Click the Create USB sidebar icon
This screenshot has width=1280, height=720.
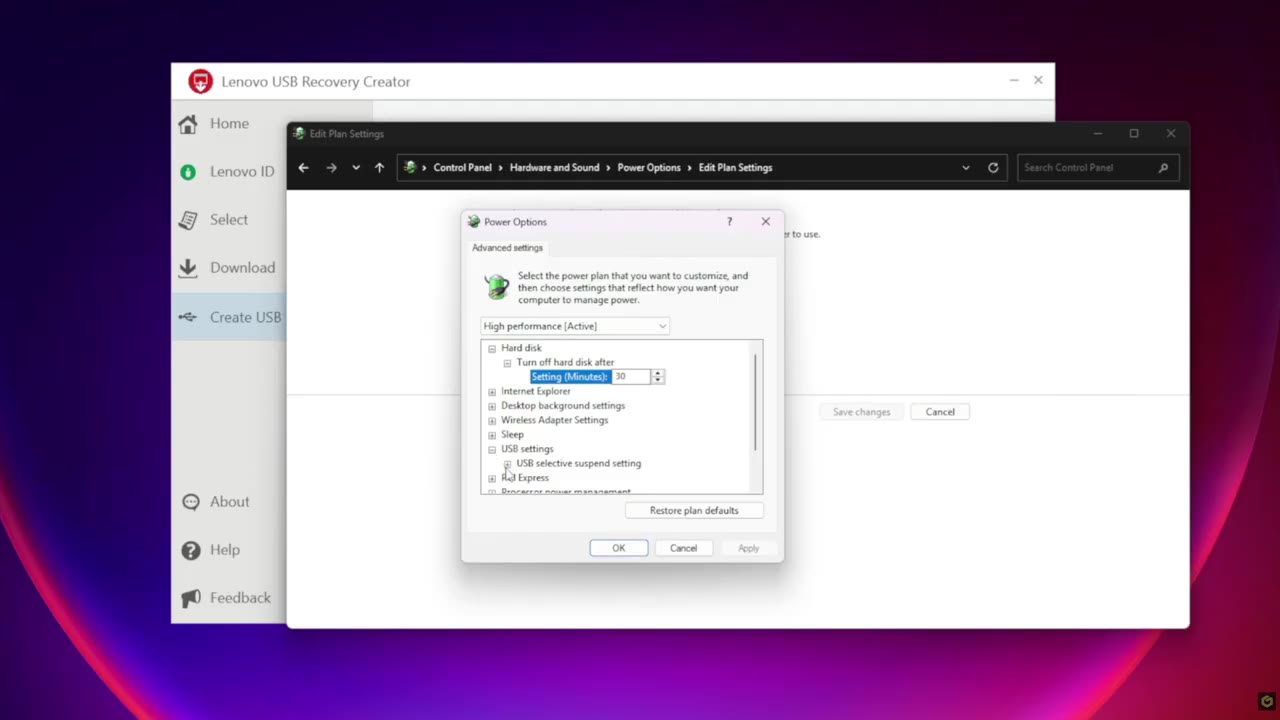tap(188, 317)
